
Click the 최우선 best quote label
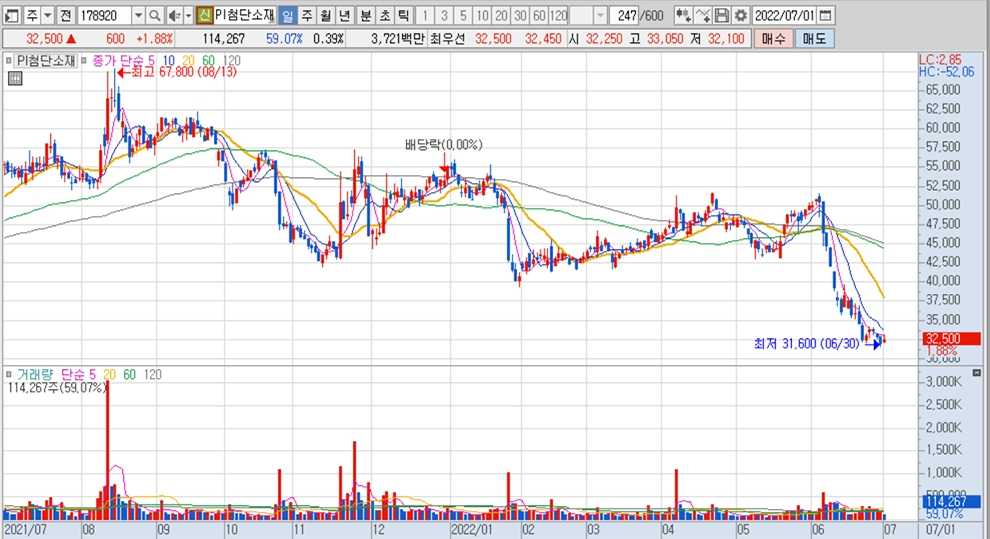coord(447,38)
